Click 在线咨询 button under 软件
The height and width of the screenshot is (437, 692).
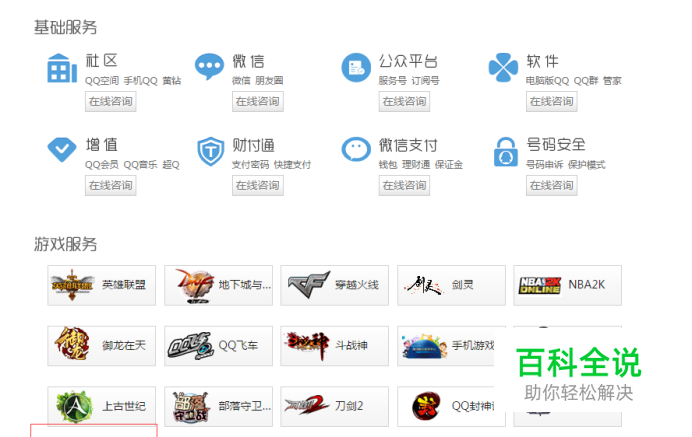(x=552, y=102)
